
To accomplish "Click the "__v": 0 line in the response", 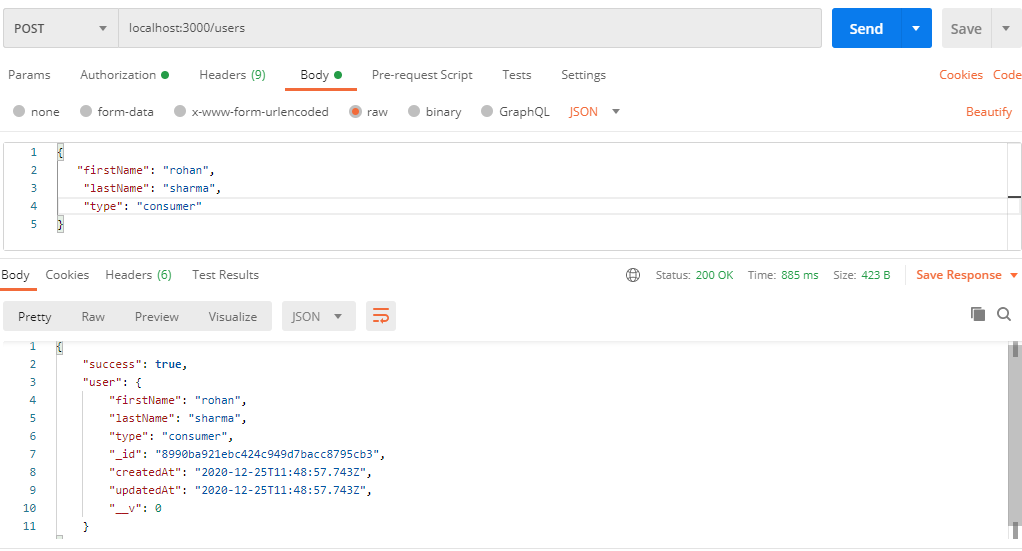I will [x=135, y=508].
